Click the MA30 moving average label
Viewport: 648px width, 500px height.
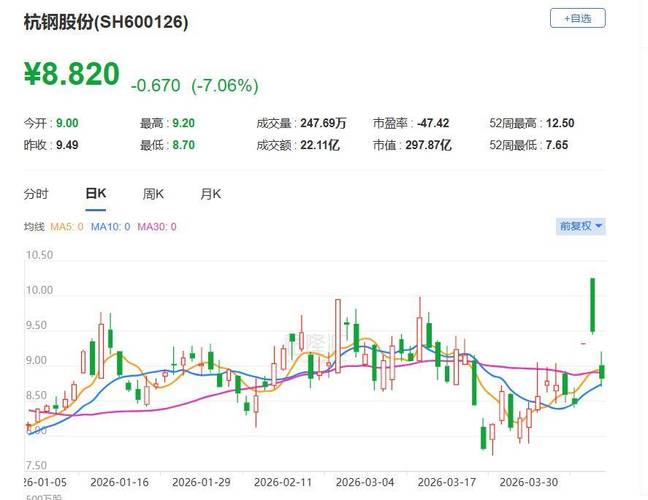coord(157,226)
